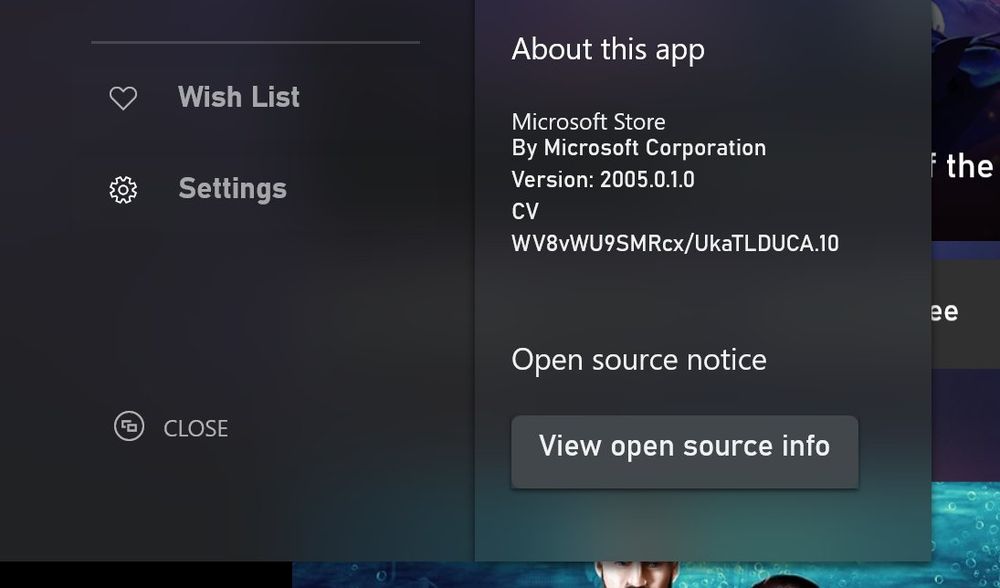This screenshot has width=1000, height=588.
Task: Select the Microsoft Store app name text
Action: [x=588, y=122]
